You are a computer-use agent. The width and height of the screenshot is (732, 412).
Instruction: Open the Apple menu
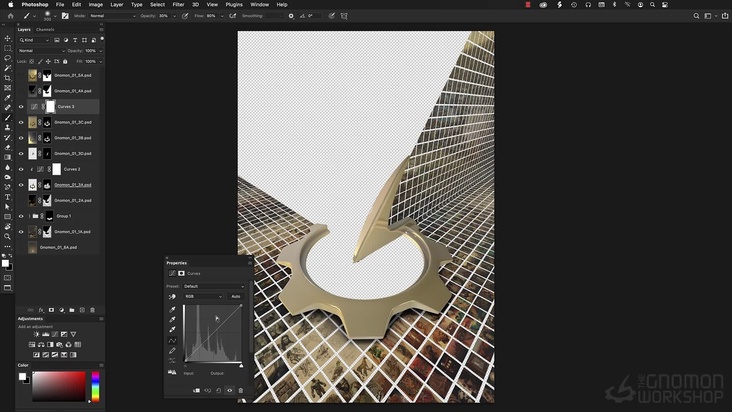10,4
